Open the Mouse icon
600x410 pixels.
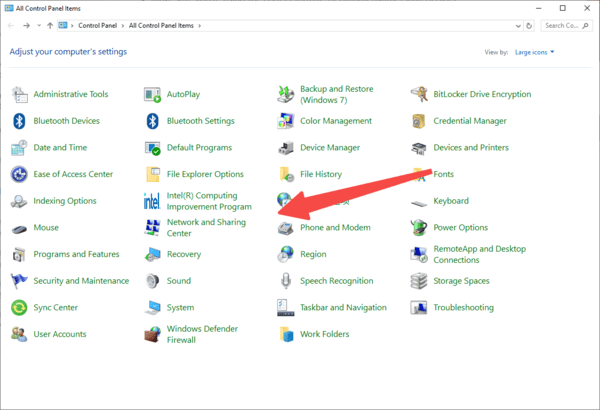(x=20, y=229)
